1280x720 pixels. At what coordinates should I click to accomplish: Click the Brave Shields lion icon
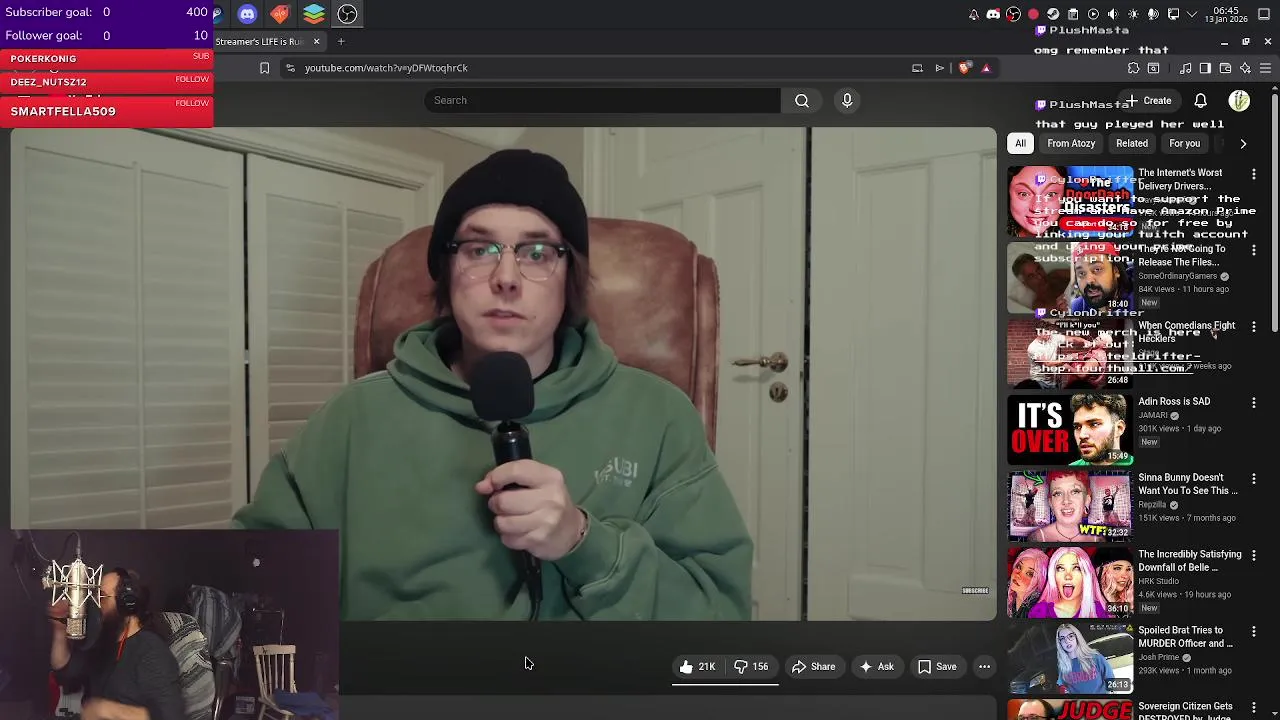click(x=964, y=68)
